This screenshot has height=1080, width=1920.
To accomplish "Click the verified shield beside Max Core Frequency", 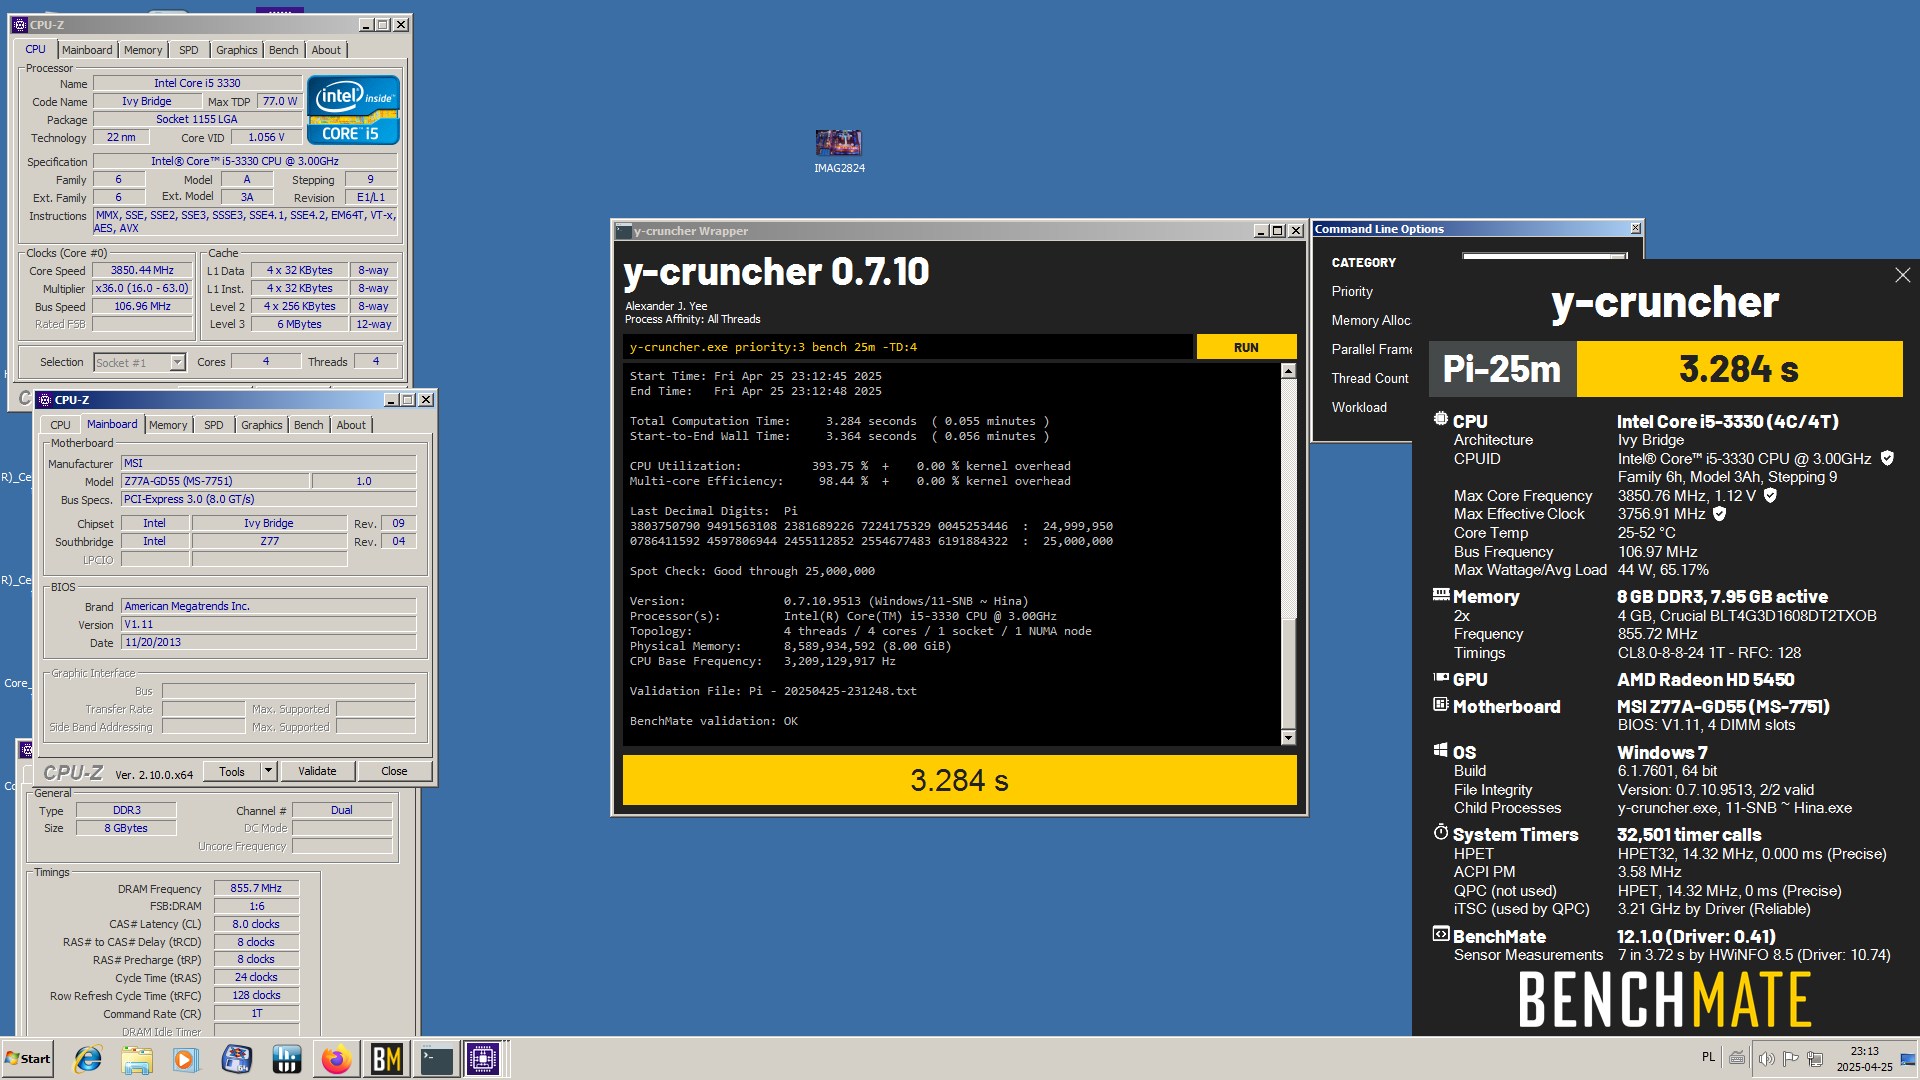I will [x=1770, y=495].
